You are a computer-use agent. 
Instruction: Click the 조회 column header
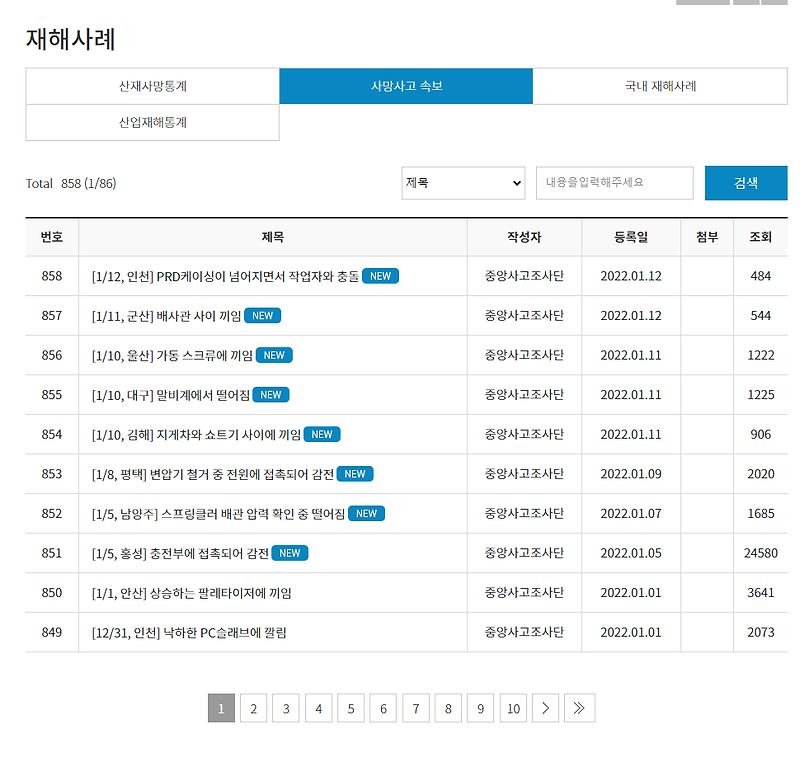tap(760, 237)
